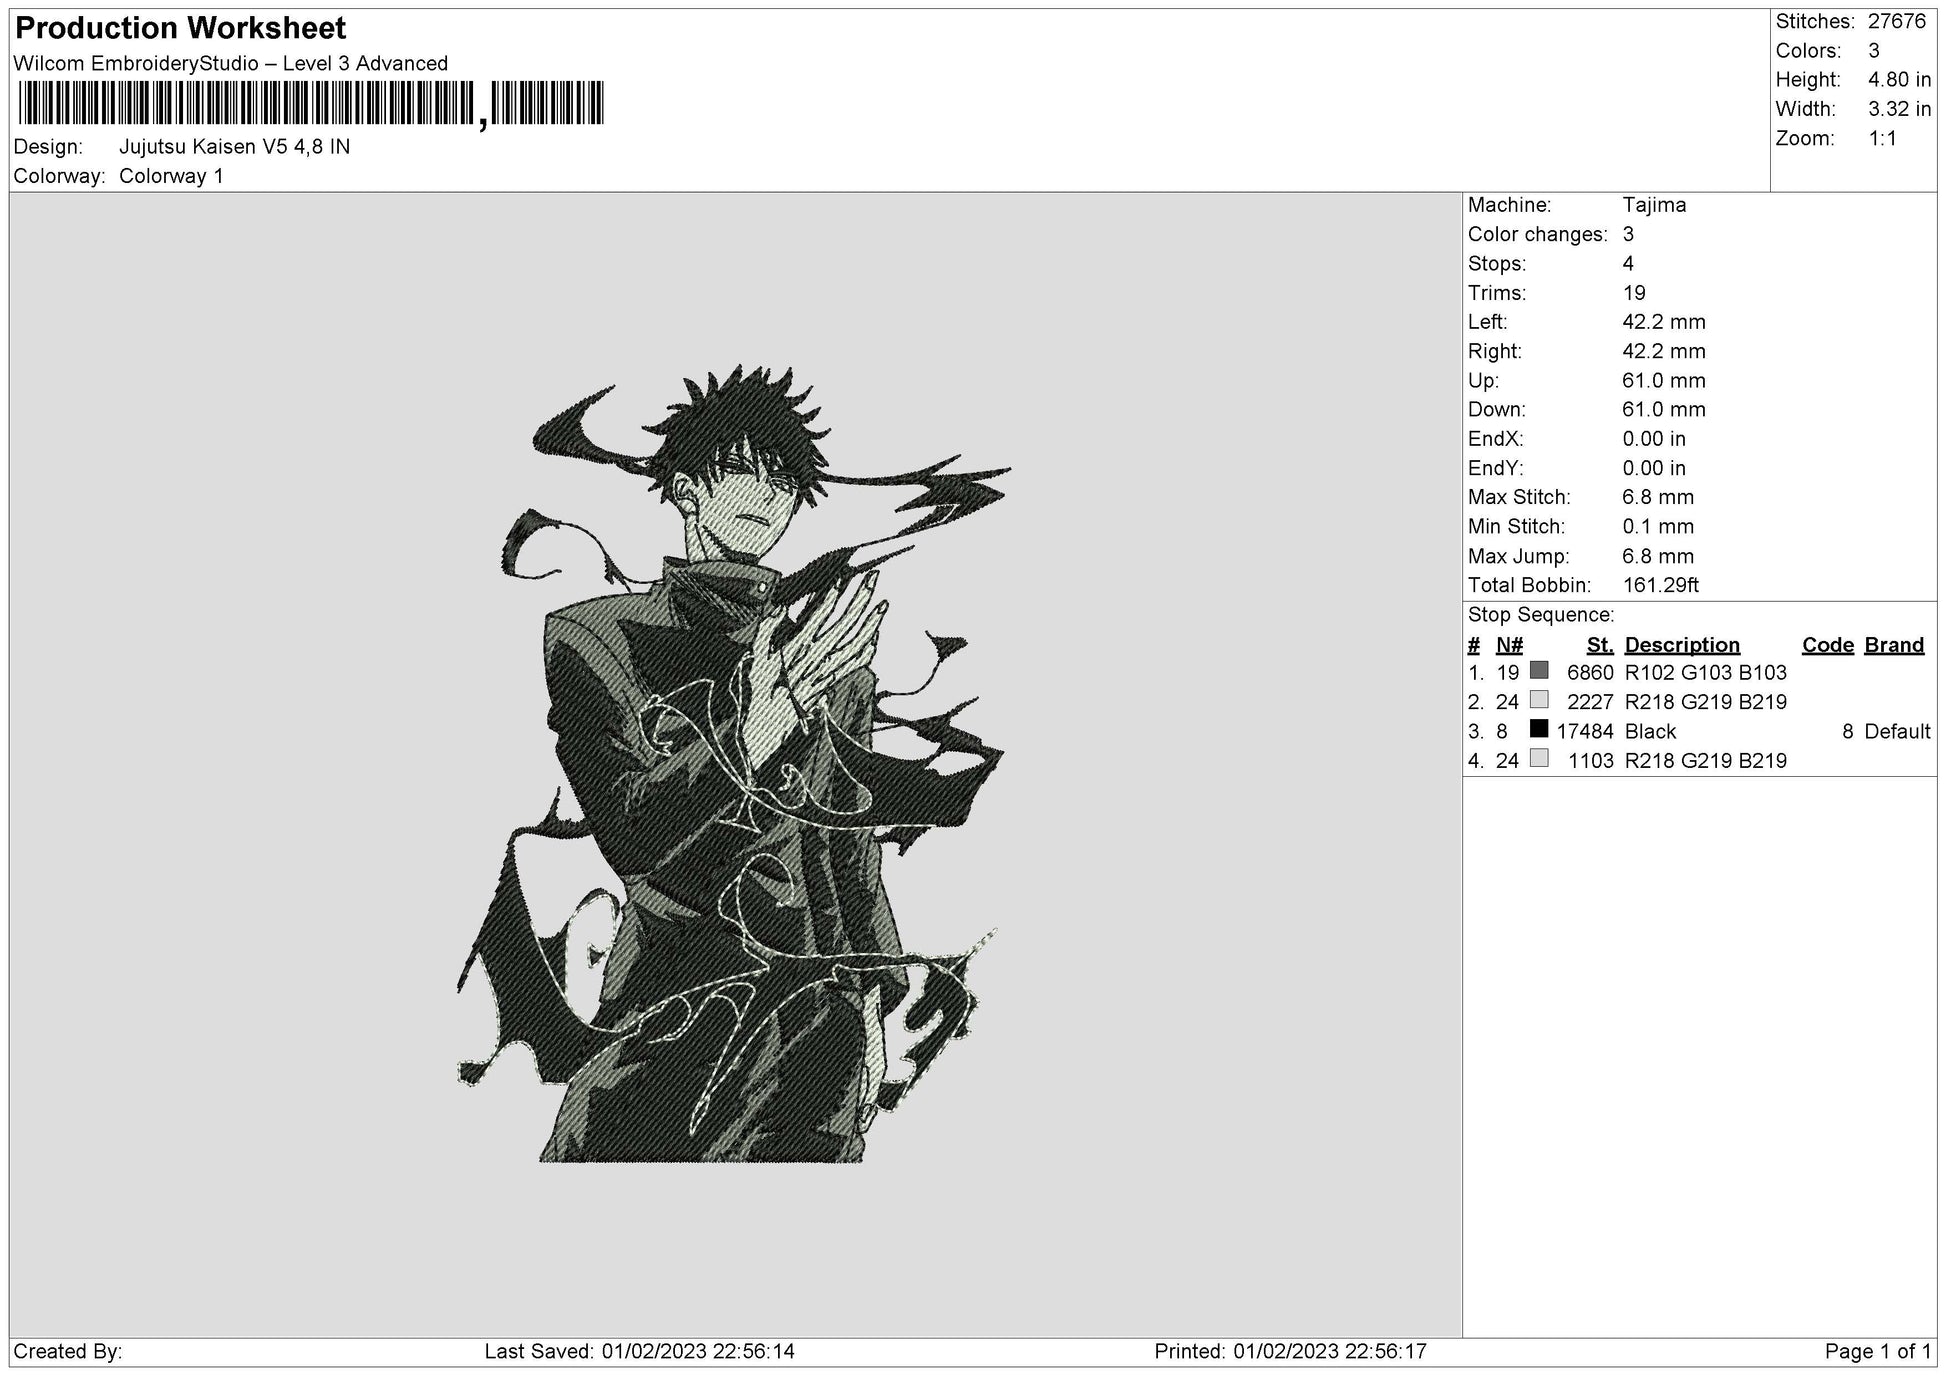The image size is (1946, 1375).
Task: Click the 'Down:' label
Action: click(x=1497, y=410)
